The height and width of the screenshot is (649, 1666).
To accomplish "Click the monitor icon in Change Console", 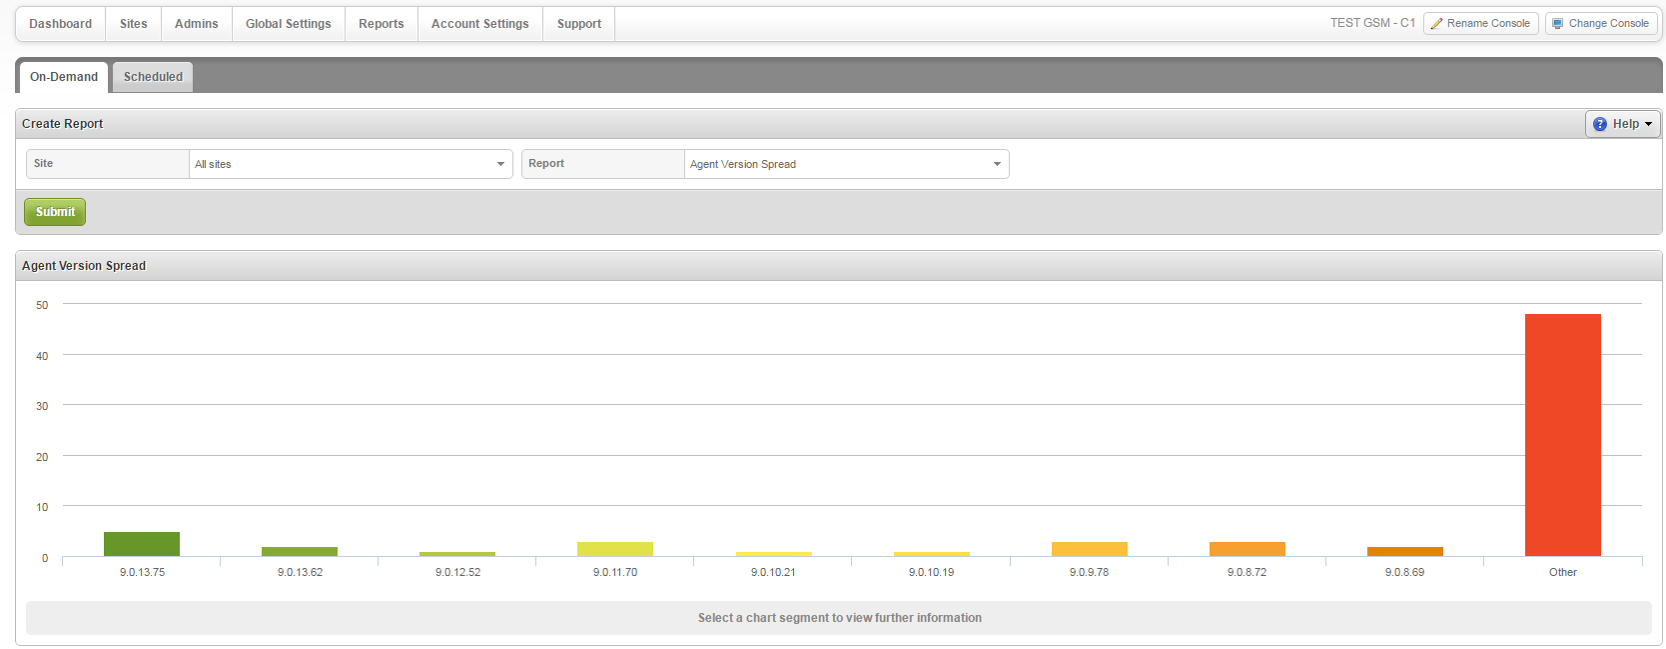I will click(x=1557, y=23).
